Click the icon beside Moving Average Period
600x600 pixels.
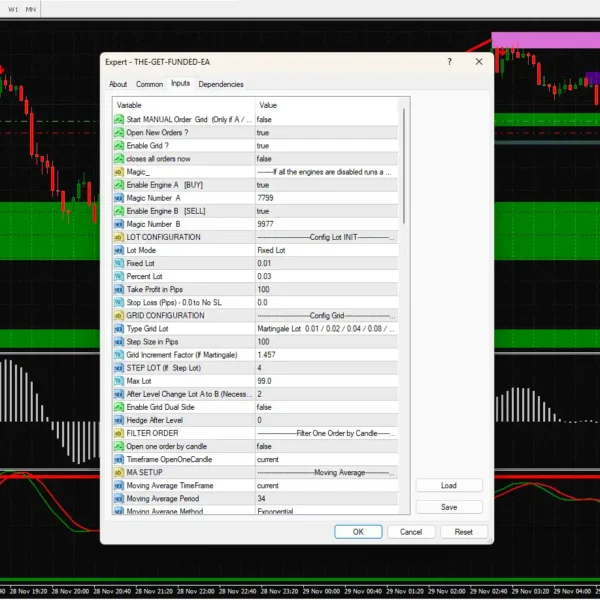(119, 498)
